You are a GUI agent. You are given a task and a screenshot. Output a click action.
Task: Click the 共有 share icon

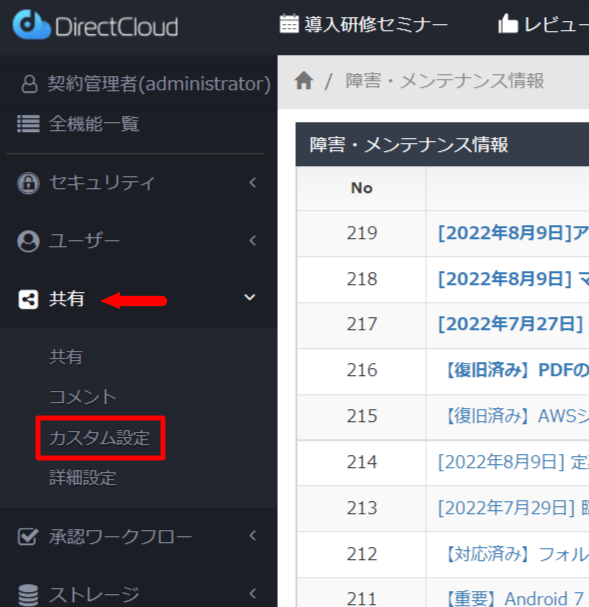(x=28, y=299)
